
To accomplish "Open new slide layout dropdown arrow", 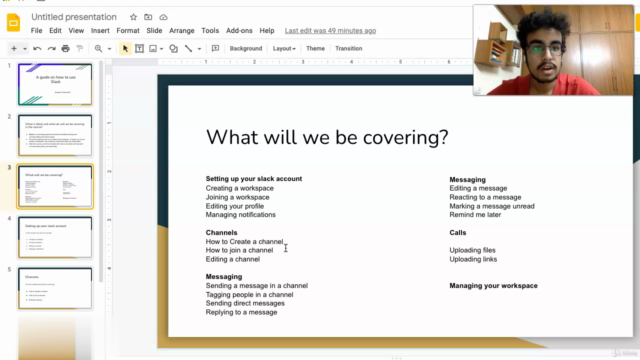I will click(x=25, y=49).
